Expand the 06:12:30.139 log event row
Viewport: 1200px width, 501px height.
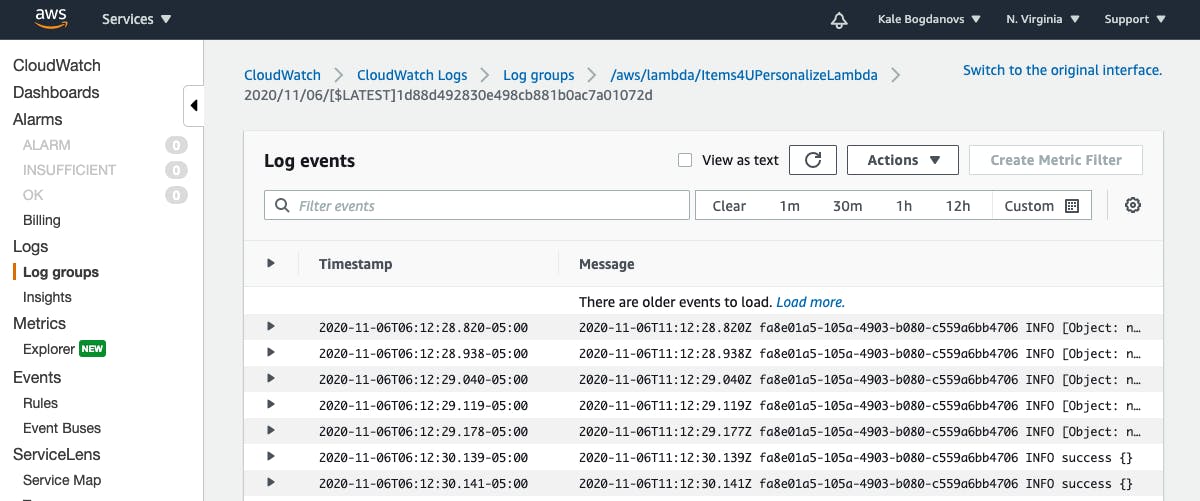(271, 456)
